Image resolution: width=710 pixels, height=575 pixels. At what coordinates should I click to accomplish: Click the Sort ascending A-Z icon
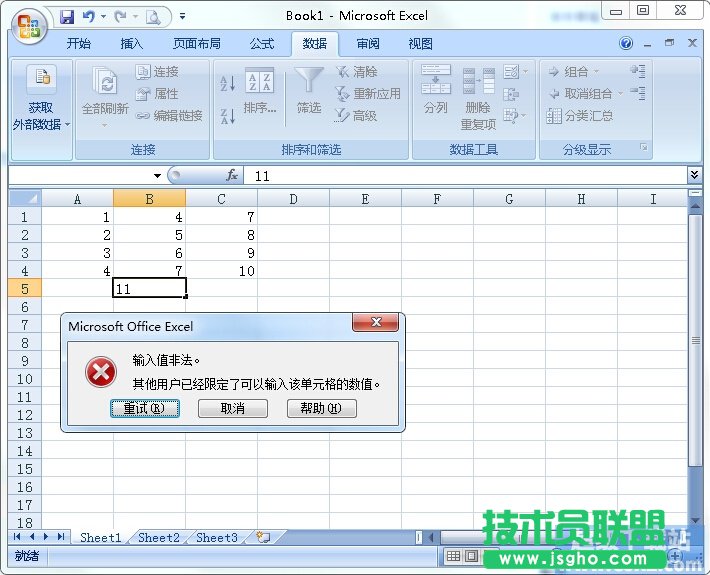(227, 83)
